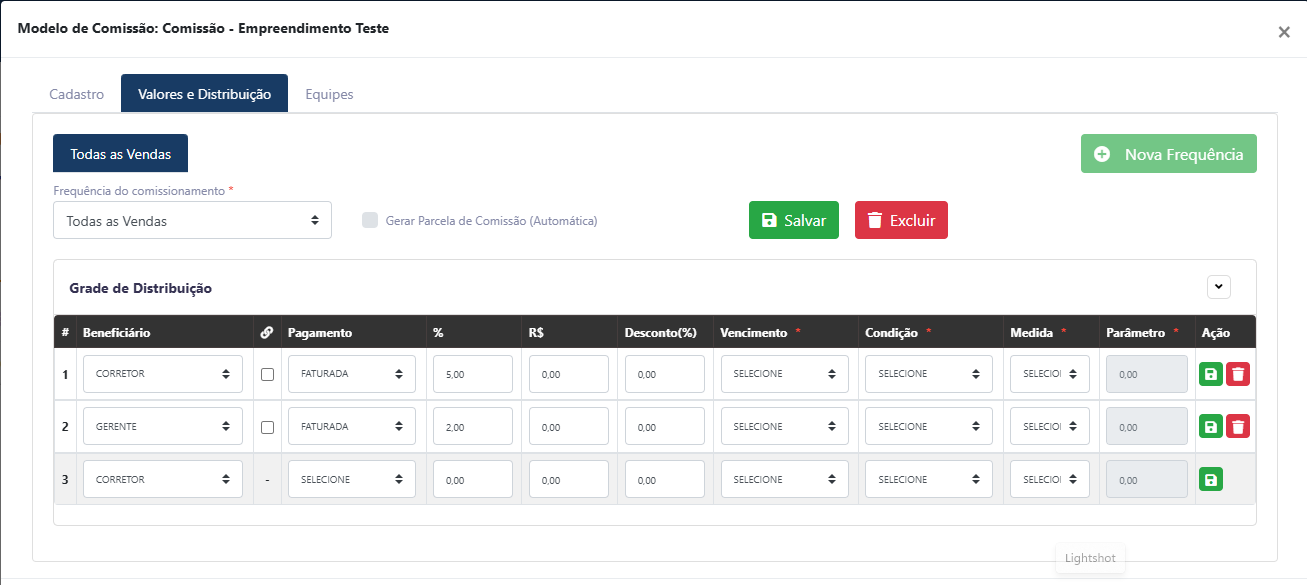Focus the Desconto(%) field in row 1
1307x585 pixels.
point(665,374)
